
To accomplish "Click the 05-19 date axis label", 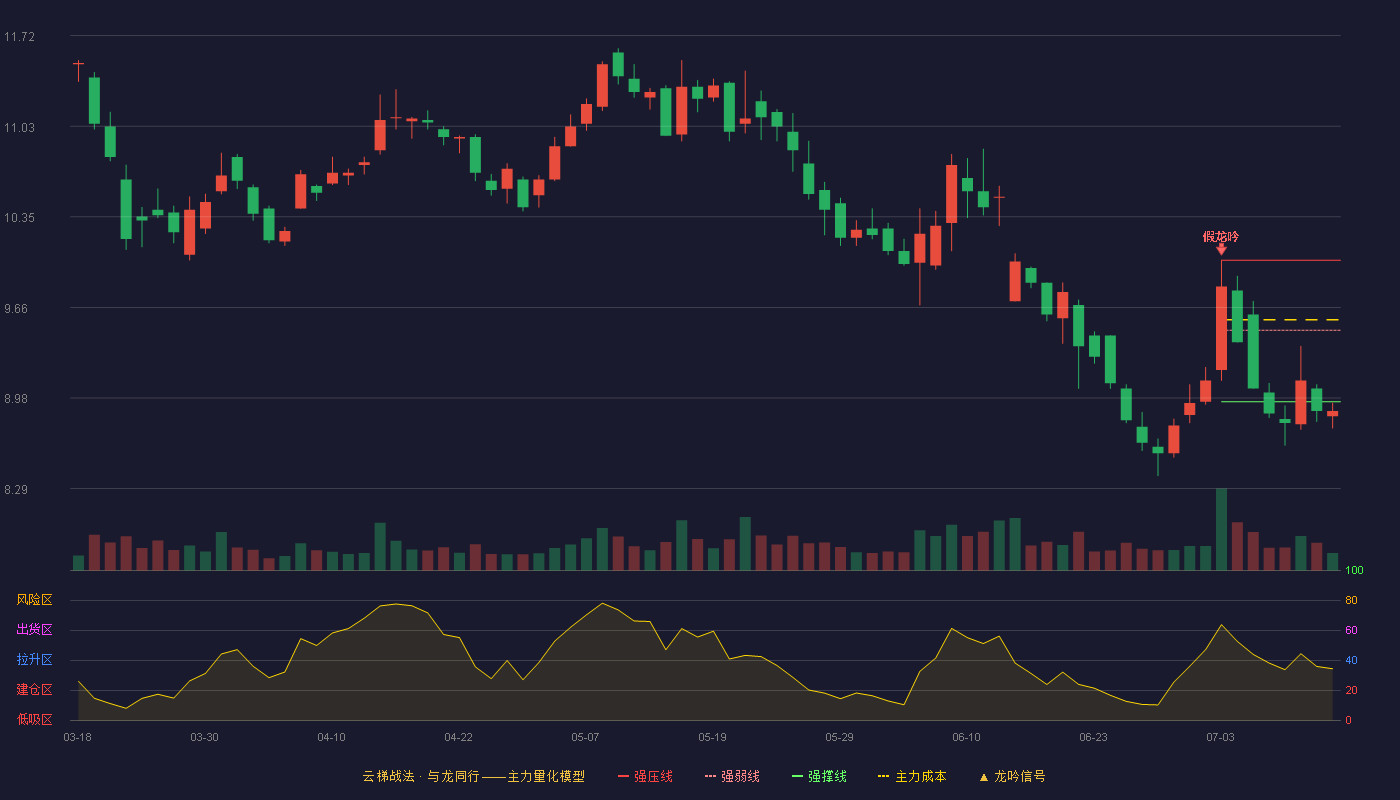I will point(712,737).
